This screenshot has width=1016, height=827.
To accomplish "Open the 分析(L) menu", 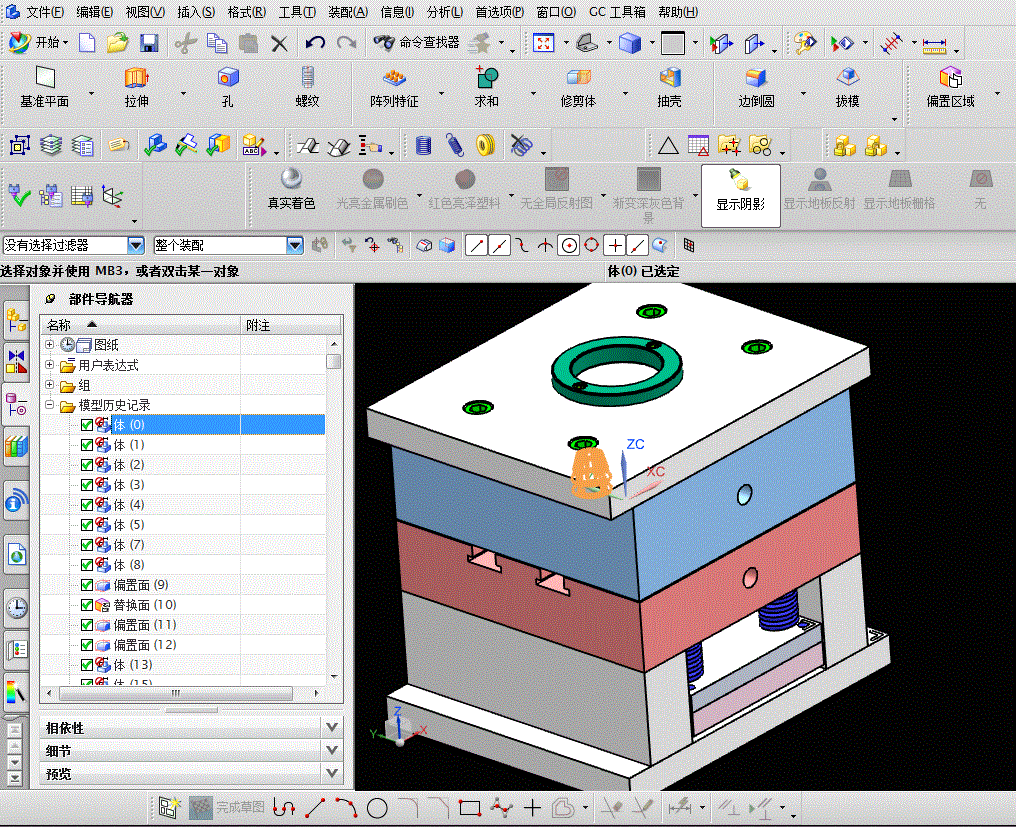I will [444, 12].
